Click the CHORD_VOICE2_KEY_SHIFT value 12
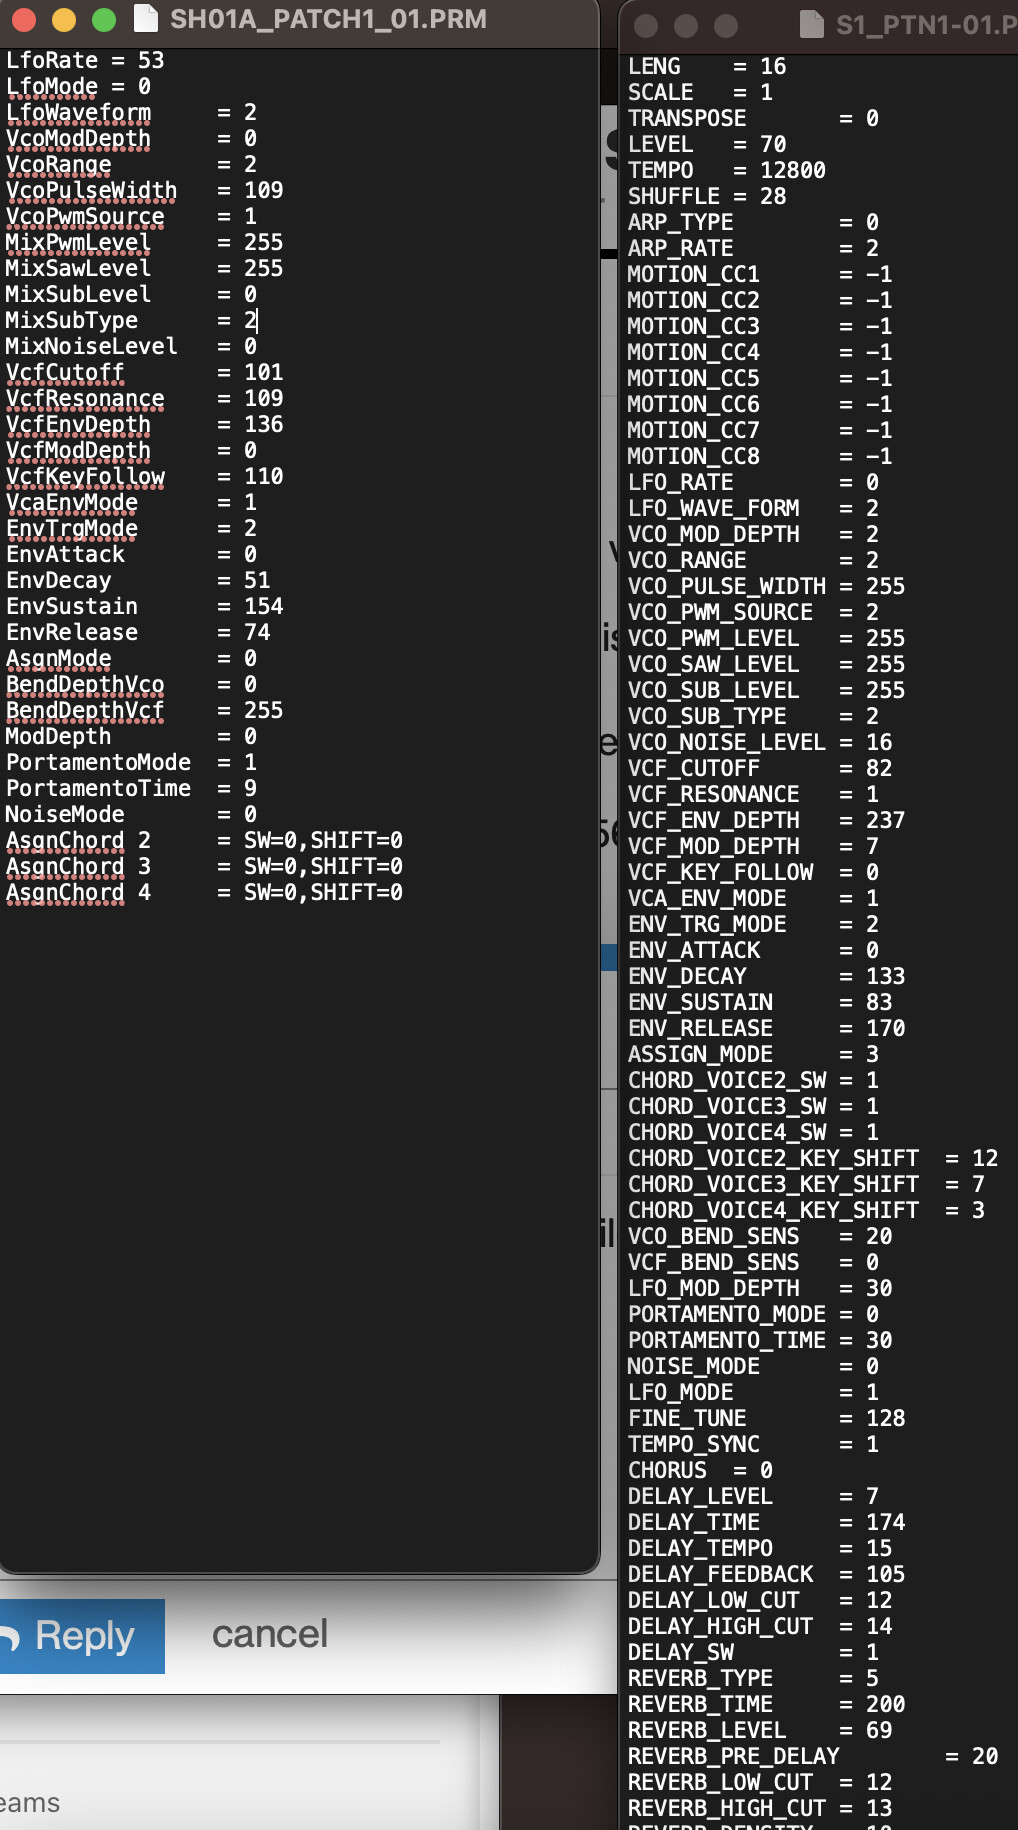1018x1830 pixels. point(985,1158)
